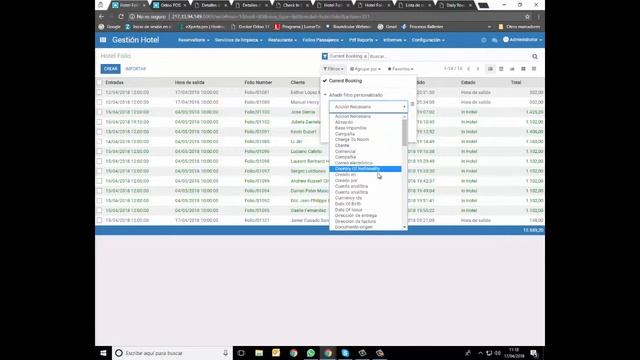Screen dimensions: 640x360
Task: Go to previous page arrow
Action: coord(469,69)
